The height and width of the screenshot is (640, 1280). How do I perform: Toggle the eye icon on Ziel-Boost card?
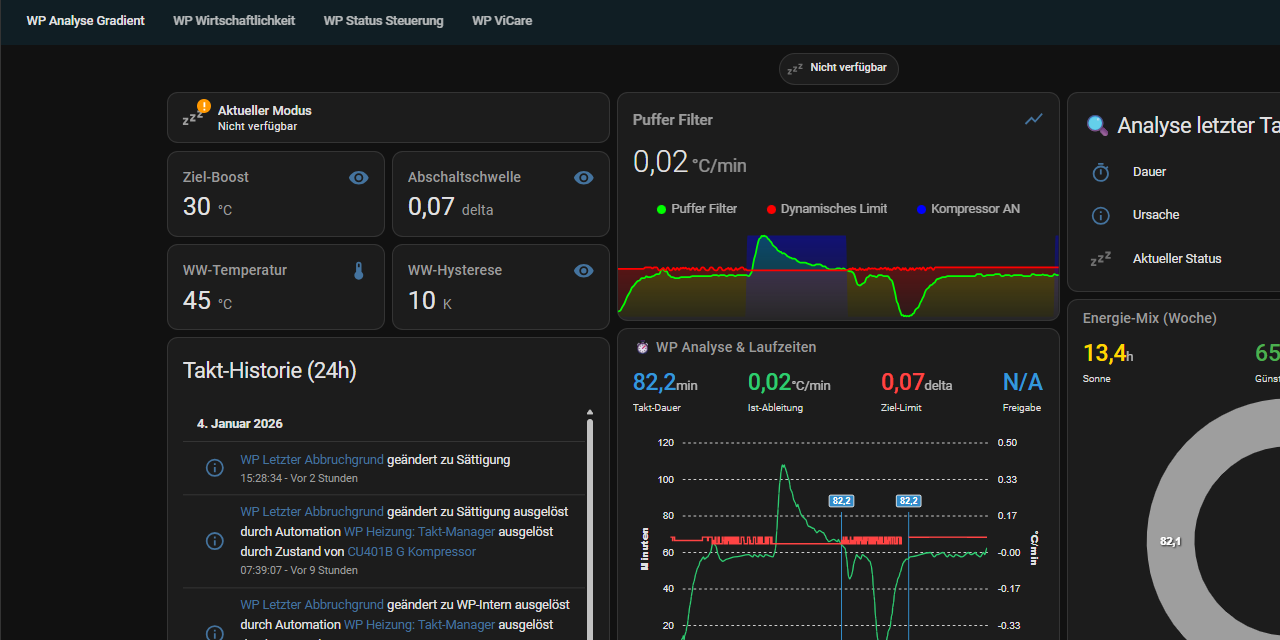(358, 177)
